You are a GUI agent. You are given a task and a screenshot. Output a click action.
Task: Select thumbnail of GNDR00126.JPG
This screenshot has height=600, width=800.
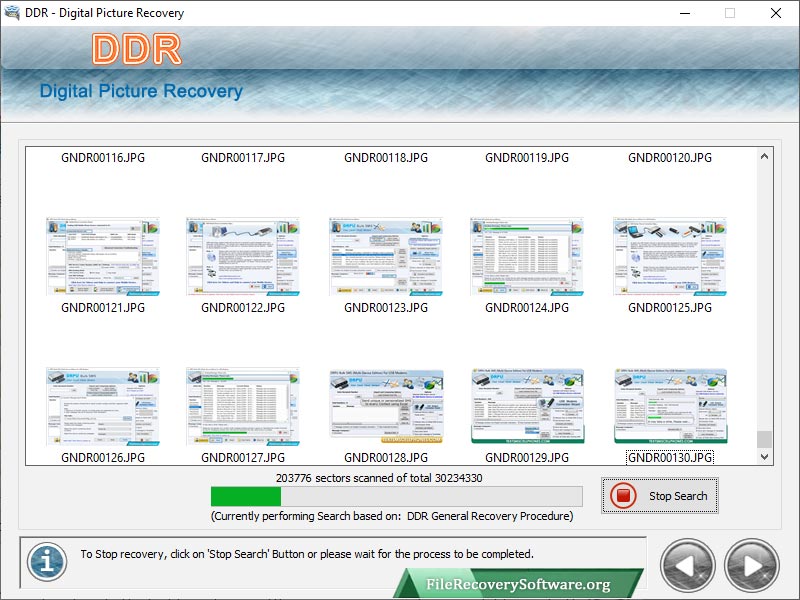103,405
